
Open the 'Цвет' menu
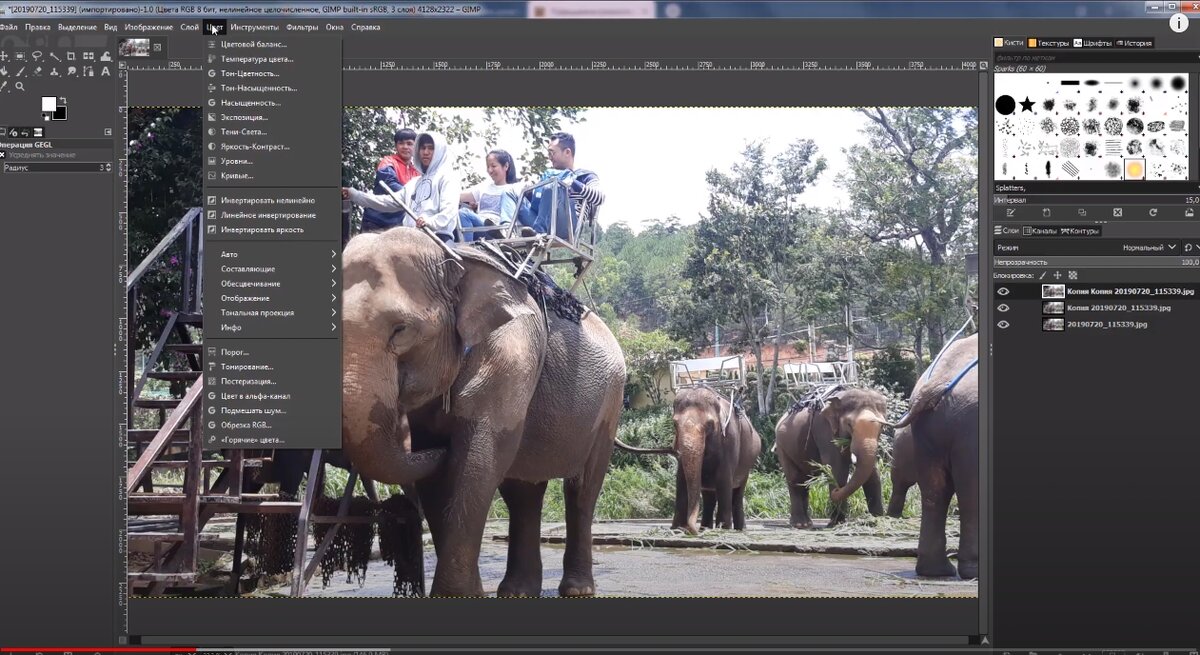click(215, 27)
